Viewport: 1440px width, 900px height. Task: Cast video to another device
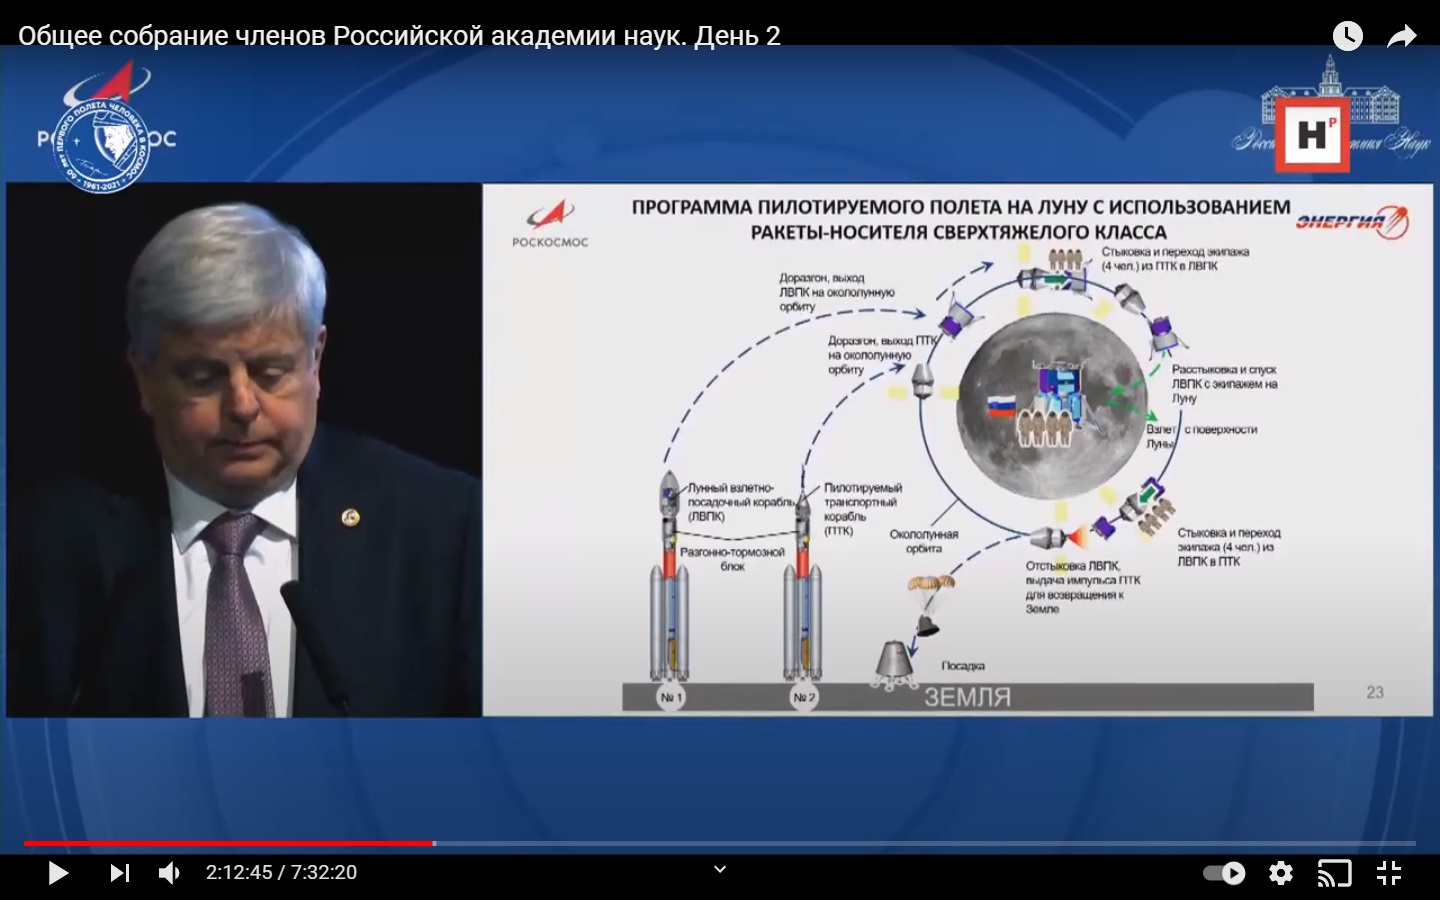(x=1334, y=873)
